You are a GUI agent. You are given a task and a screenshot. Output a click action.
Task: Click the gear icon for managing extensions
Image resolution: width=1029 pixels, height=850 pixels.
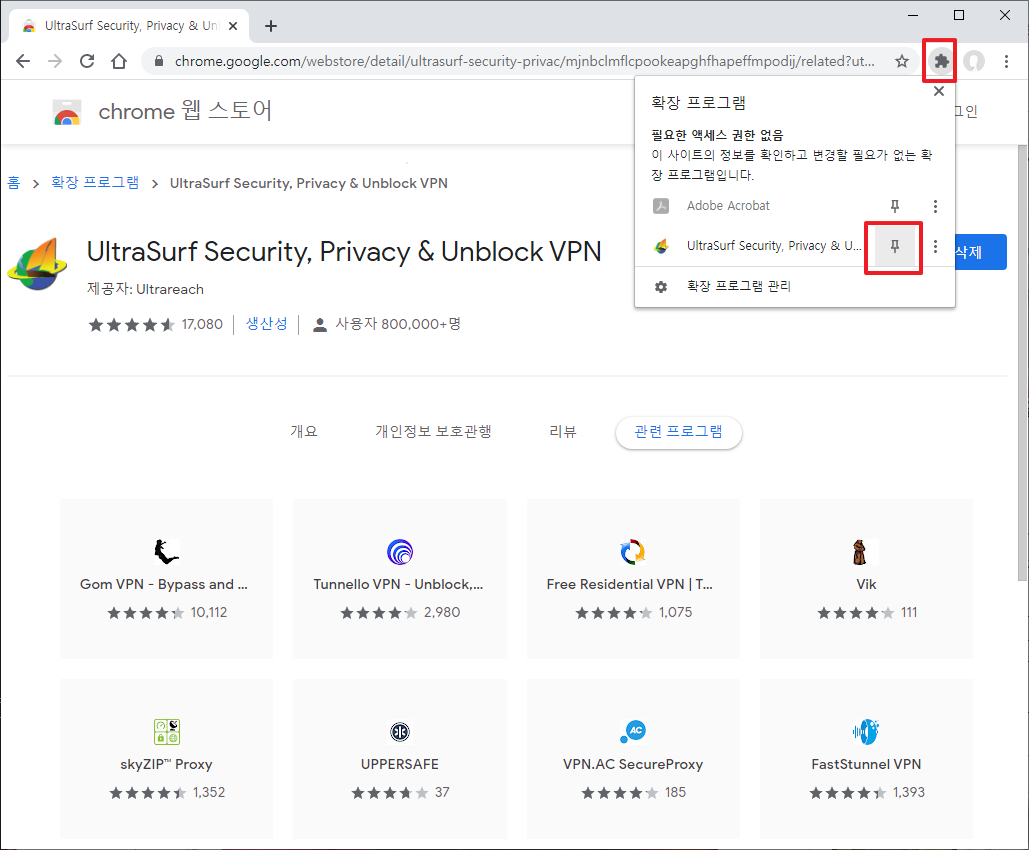point(661,287)
